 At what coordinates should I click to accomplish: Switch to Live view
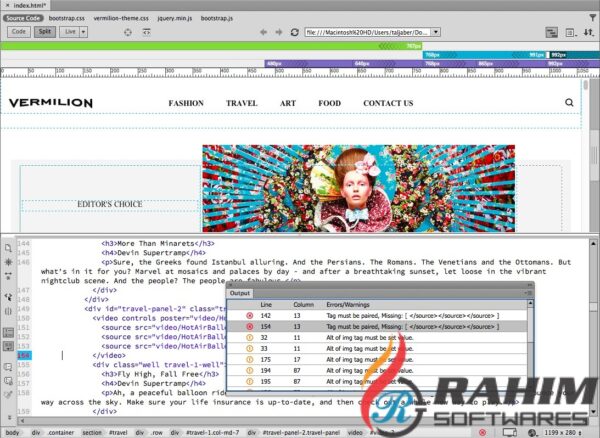pyautogui.click(x=70, y=32)
